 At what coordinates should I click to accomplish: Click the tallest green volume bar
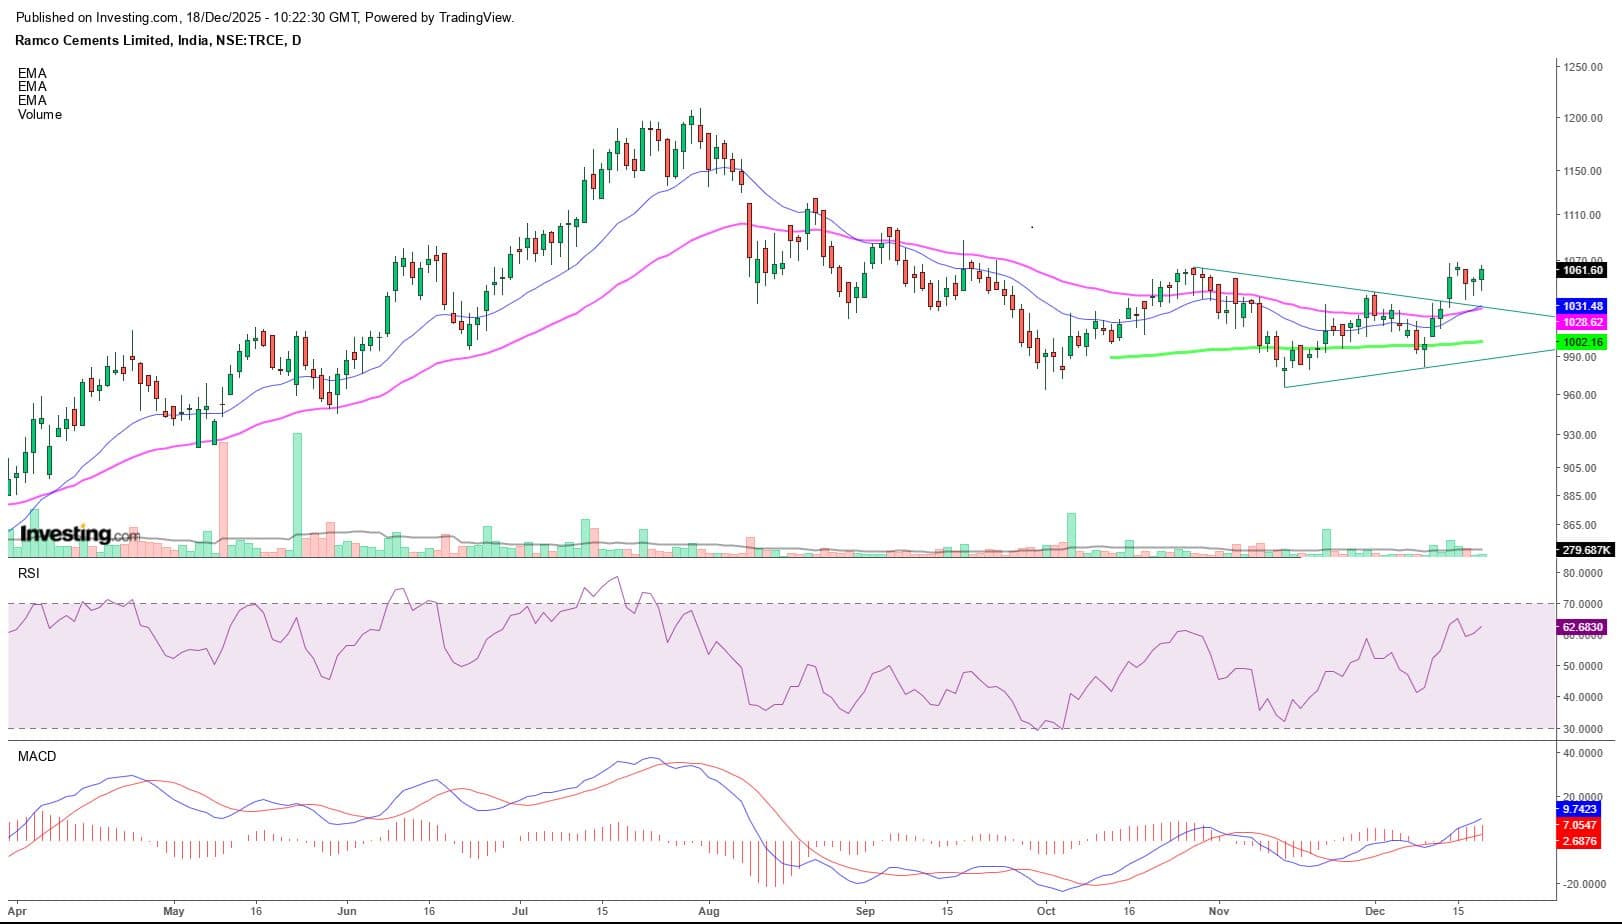pyautogui.click(x=297, y=494)
